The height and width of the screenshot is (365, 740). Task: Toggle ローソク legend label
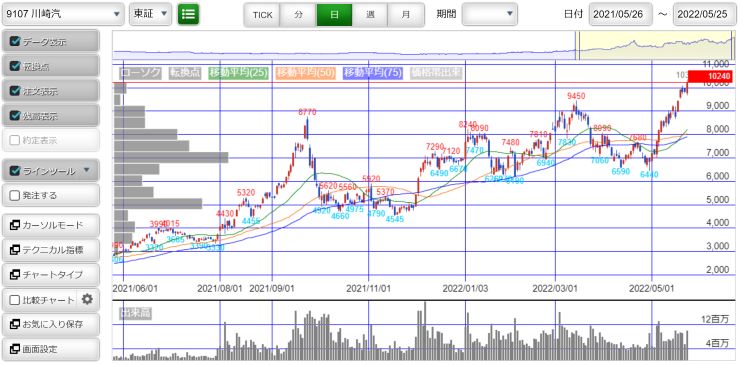[x=140, y=73]
